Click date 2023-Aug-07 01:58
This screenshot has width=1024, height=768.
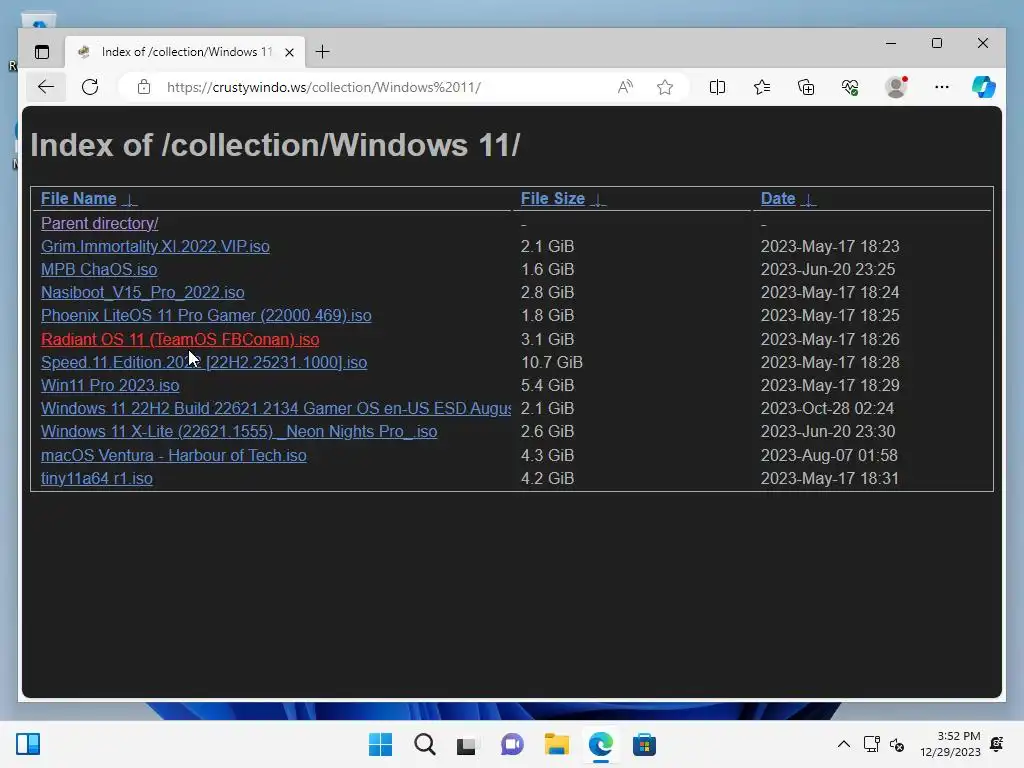(829, 455)
